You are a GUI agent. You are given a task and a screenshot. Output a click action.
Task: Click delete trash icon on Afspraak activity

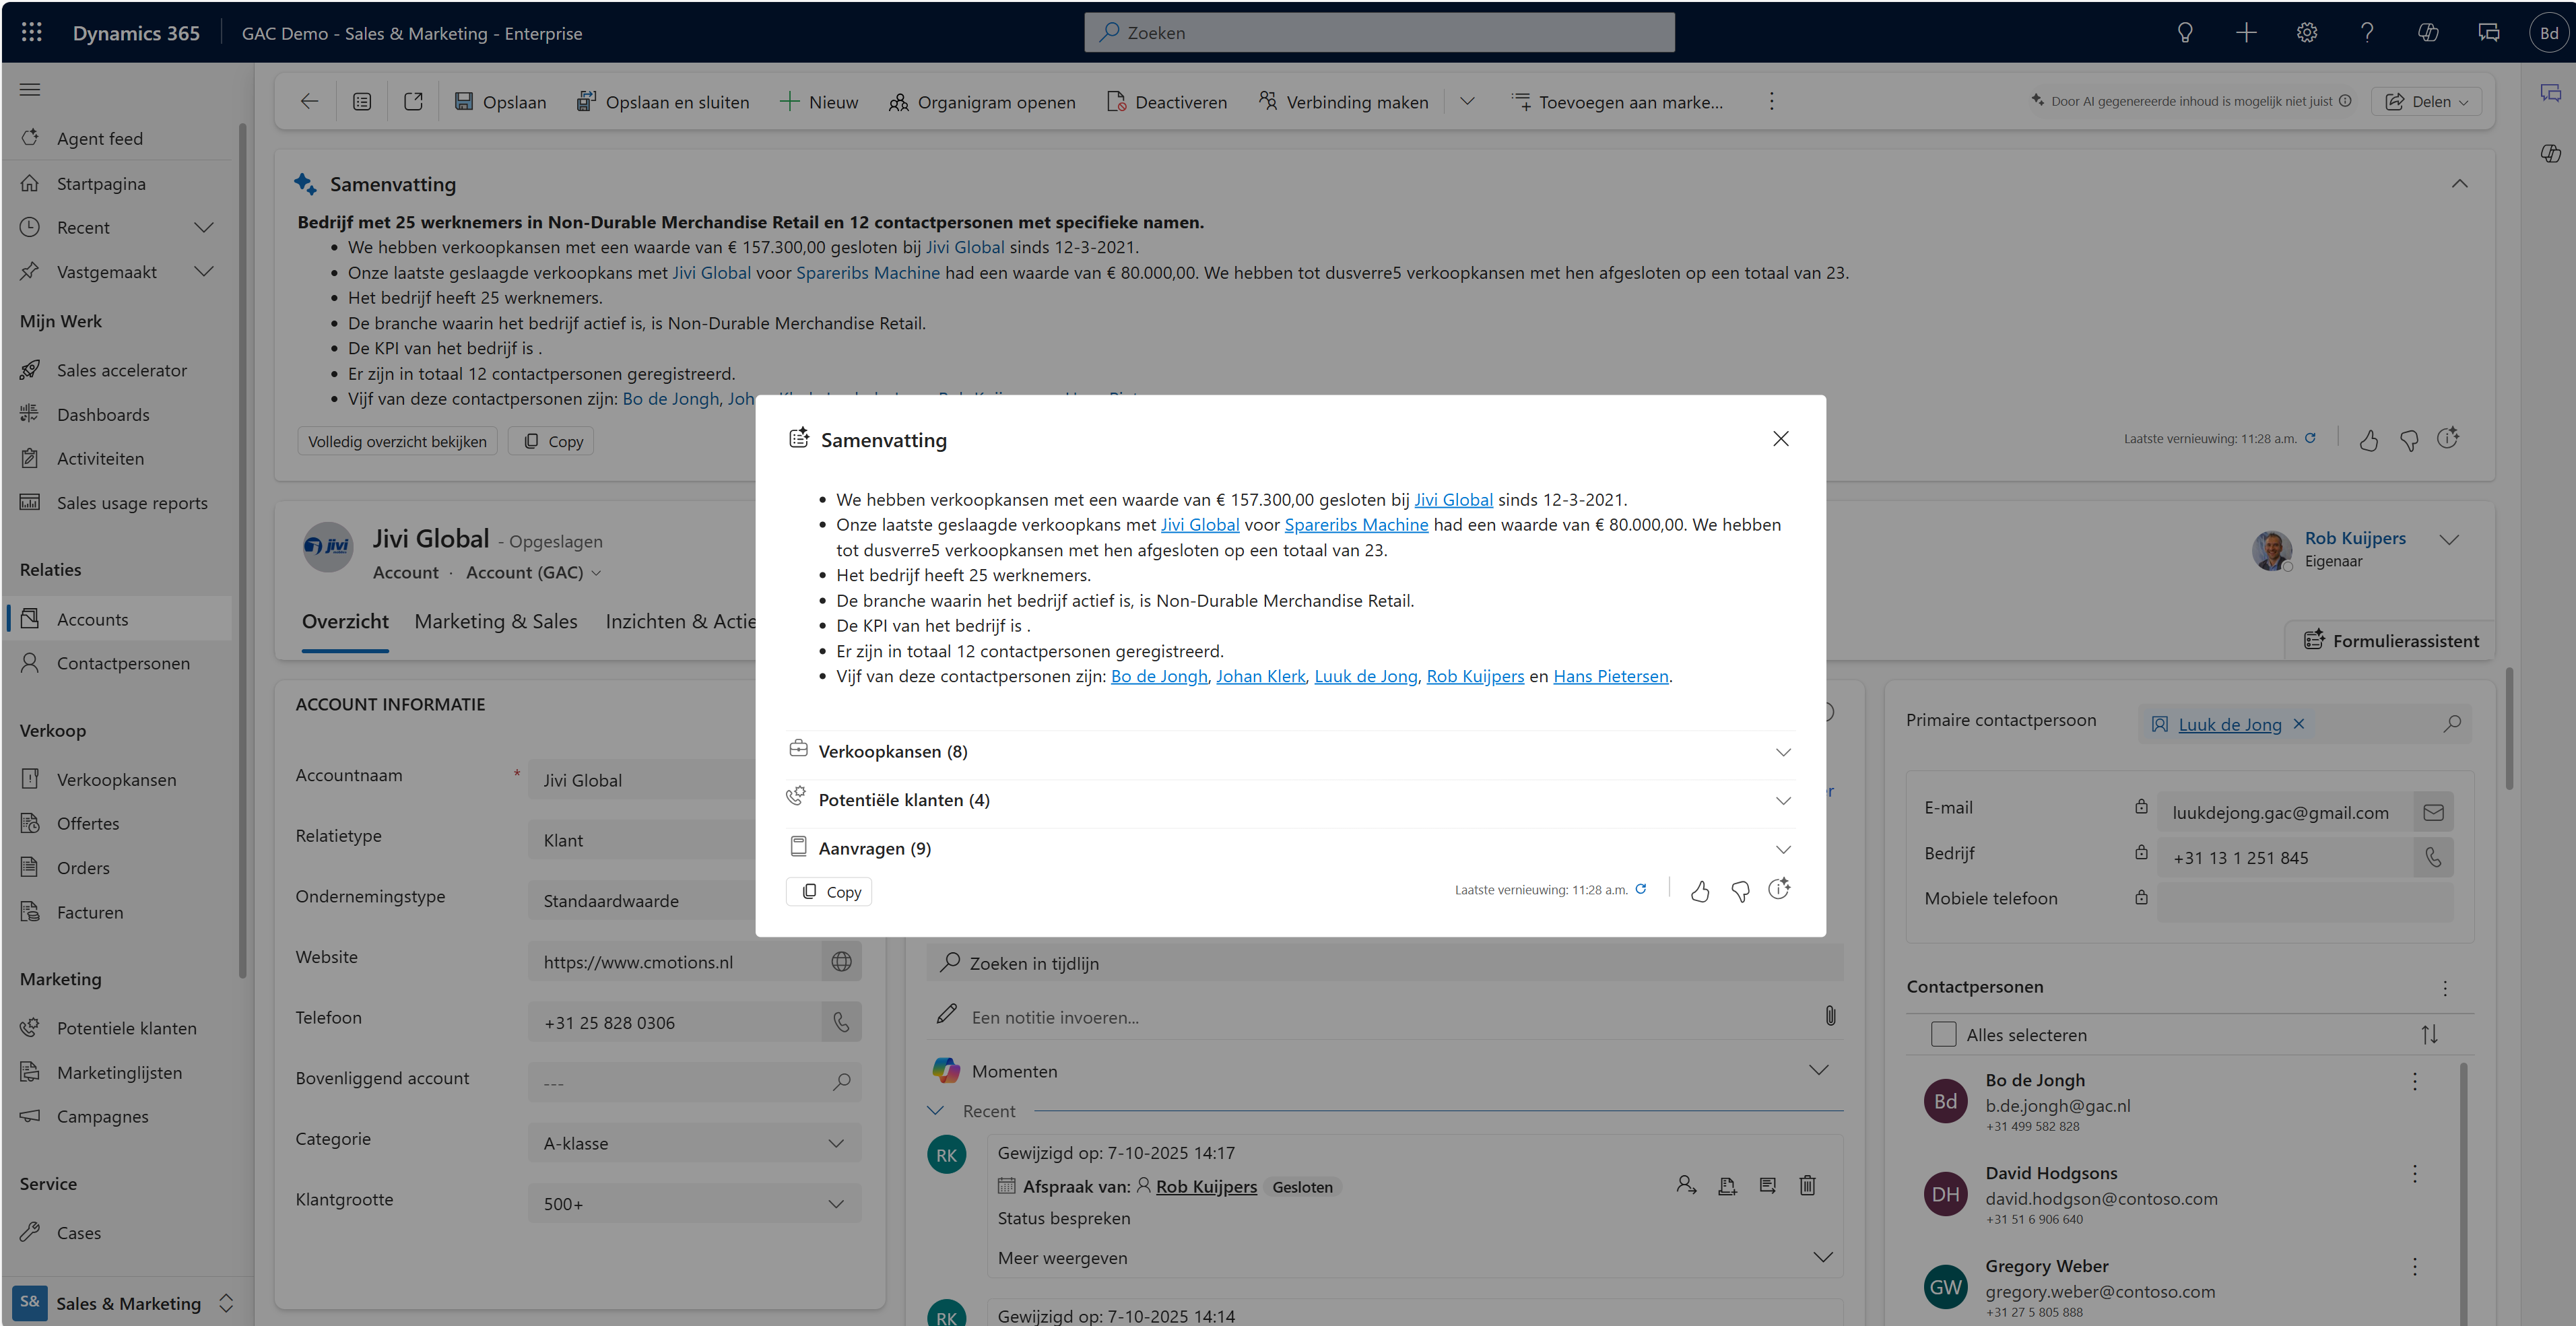(1807, 1186)
